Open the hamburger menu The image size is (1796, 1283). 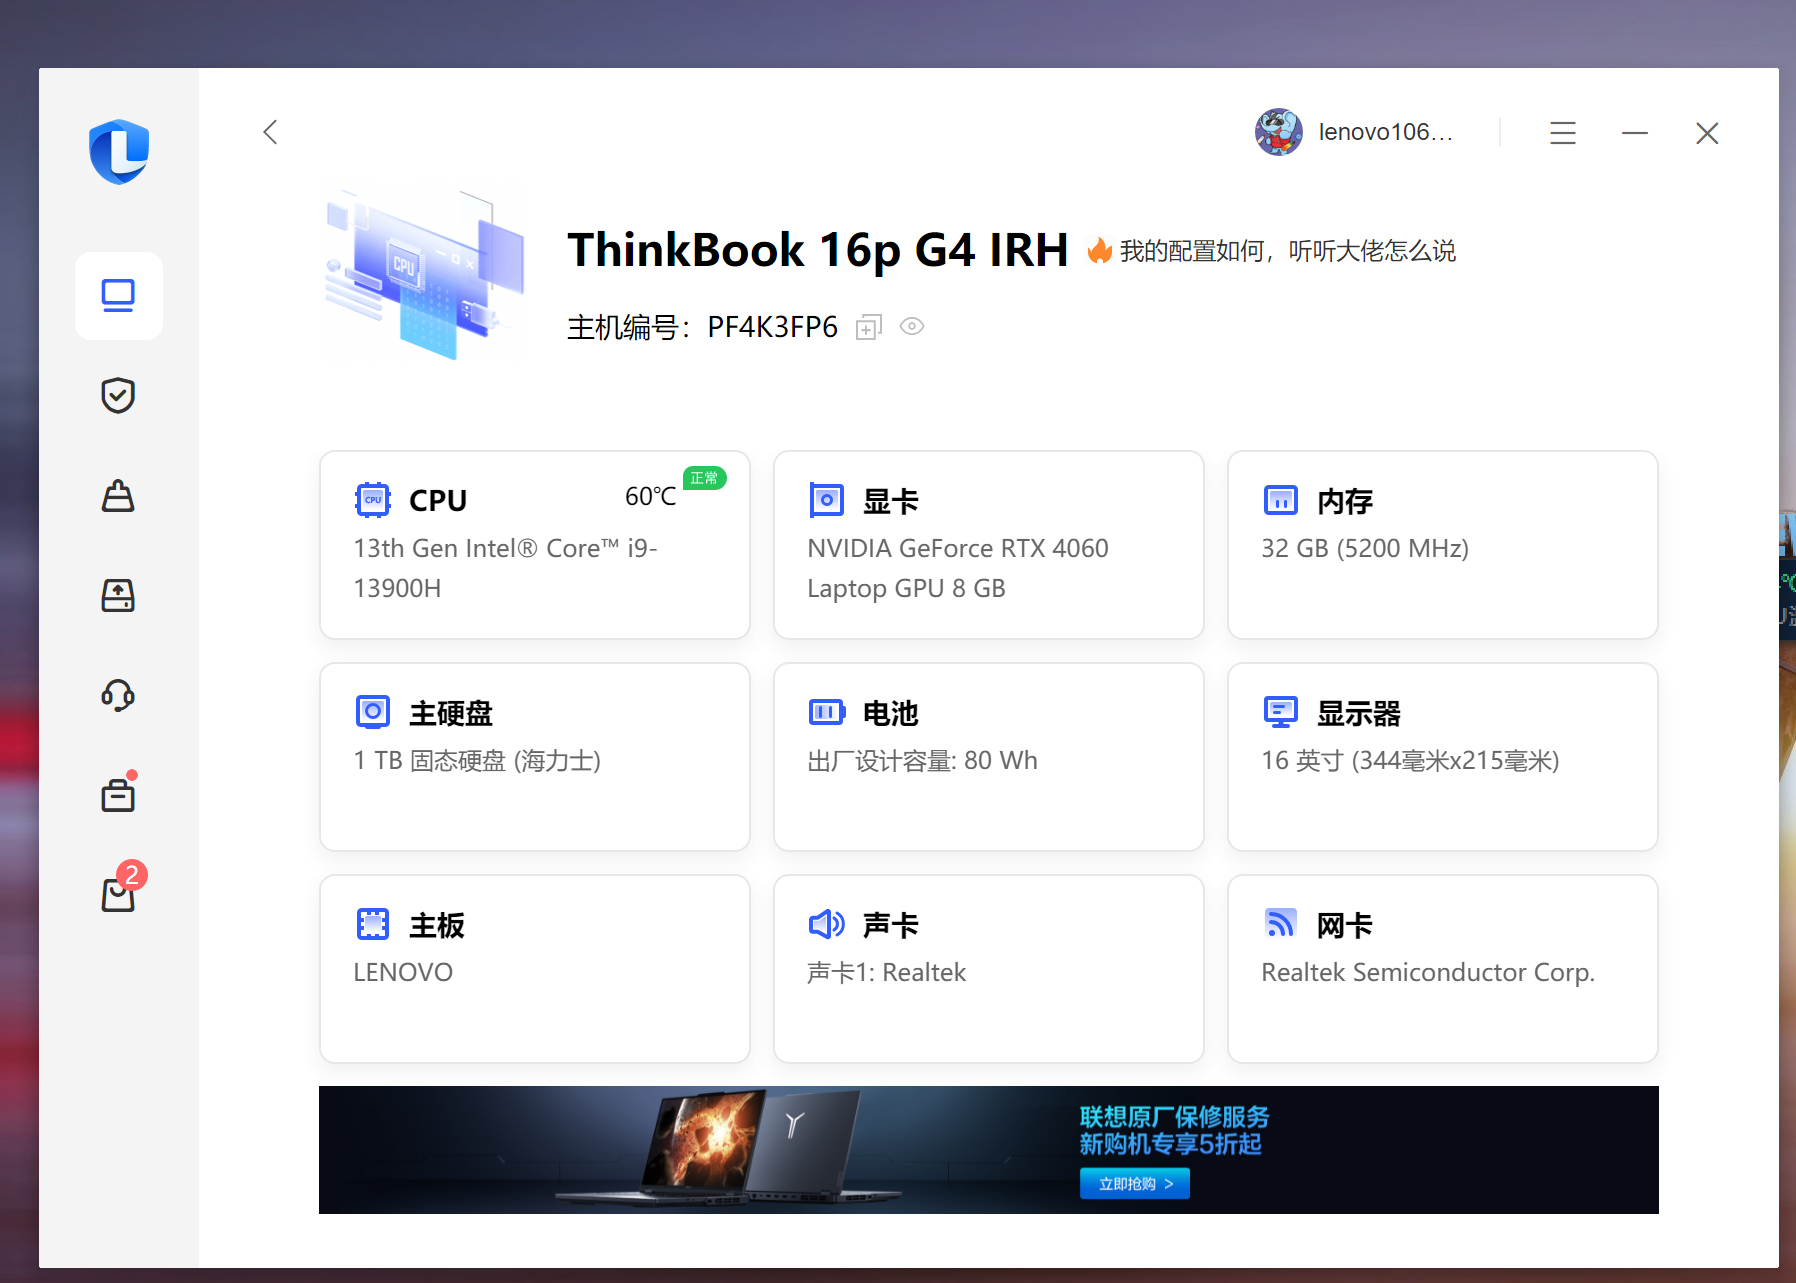click(1563, 133)
